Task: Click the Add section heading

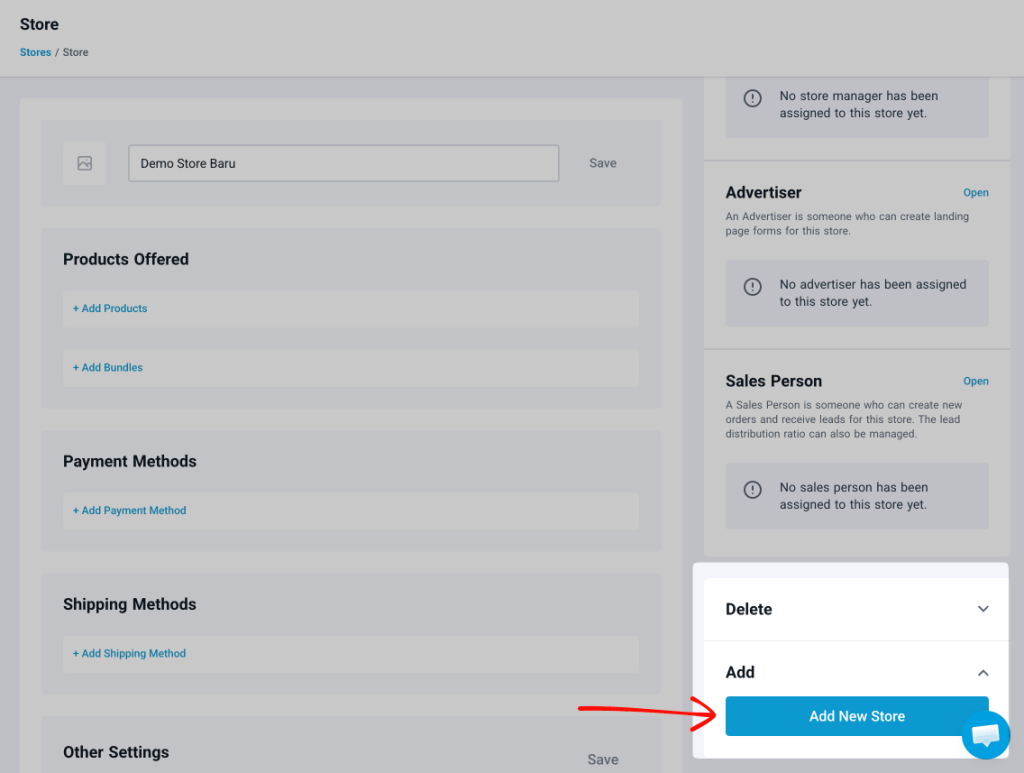Action: (x=740, y=672)
